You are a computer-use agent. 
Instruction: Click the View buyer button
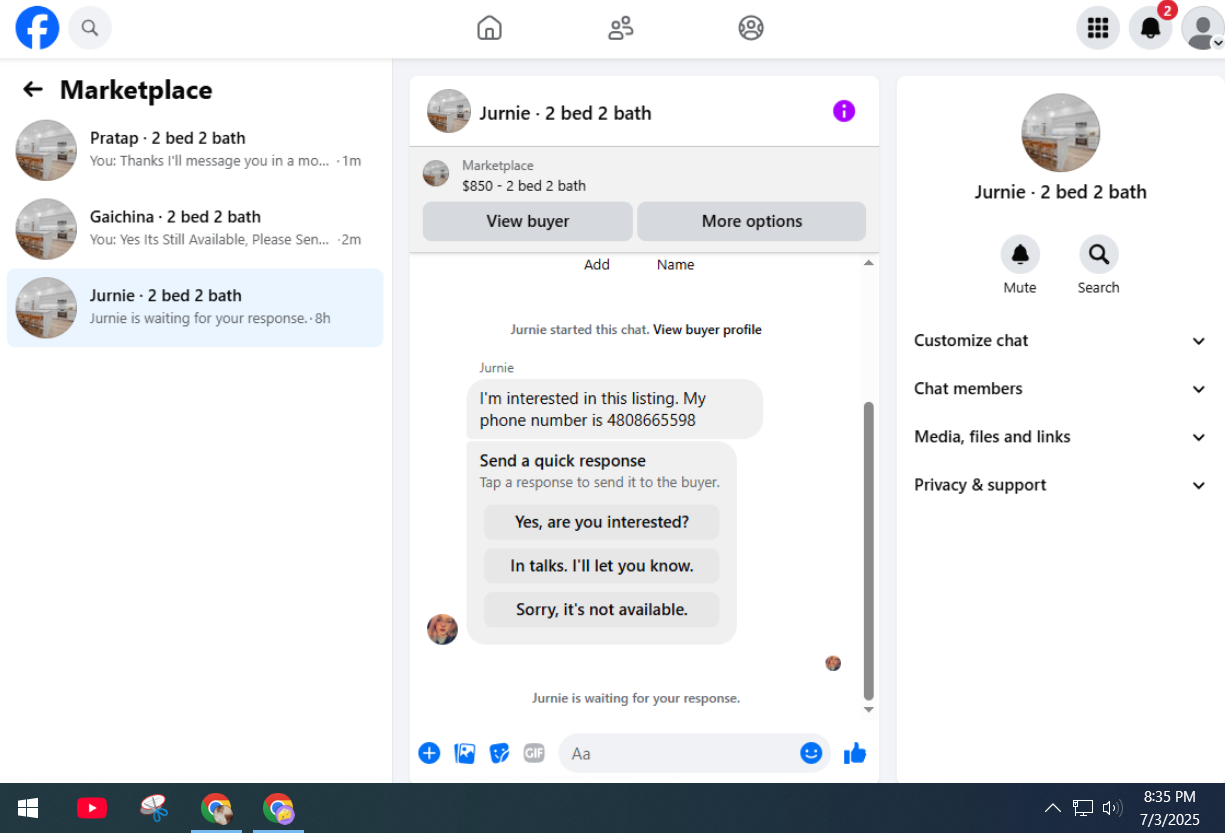[528, 221]
